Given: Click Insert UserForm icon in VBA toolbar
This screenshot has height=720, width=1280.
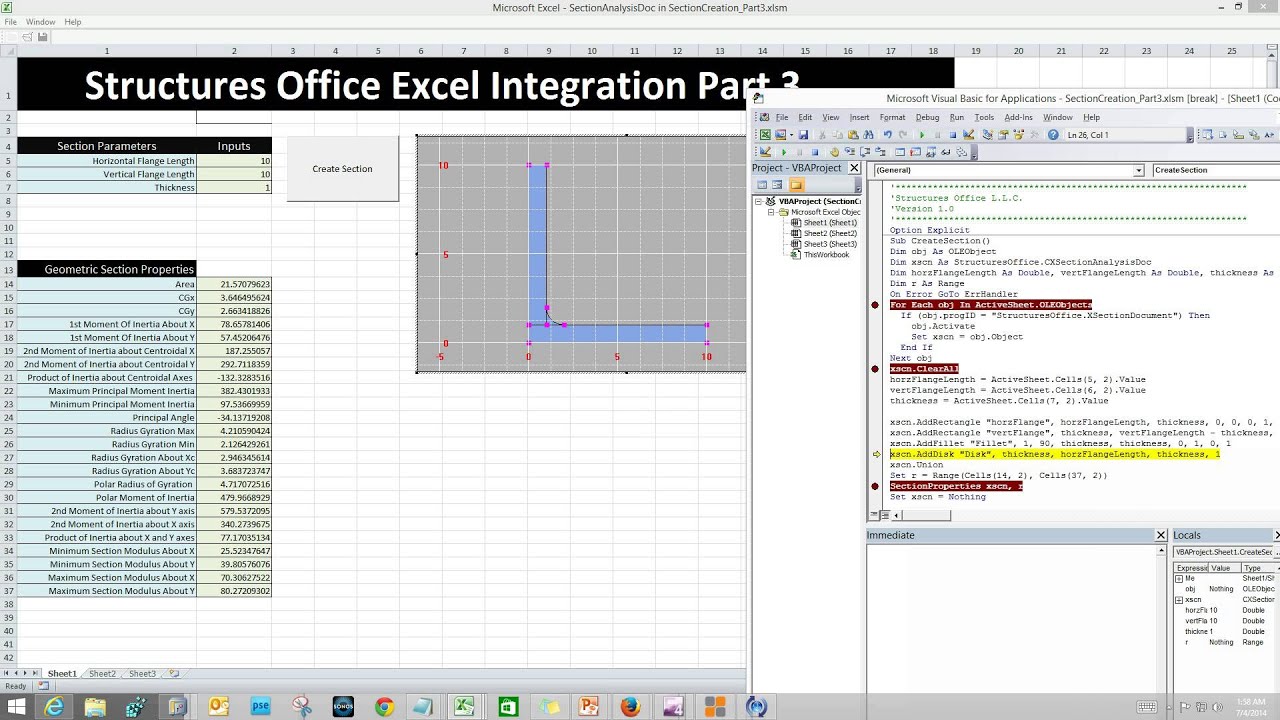Looking at the screenshot, I should click(x=780, y=135).
